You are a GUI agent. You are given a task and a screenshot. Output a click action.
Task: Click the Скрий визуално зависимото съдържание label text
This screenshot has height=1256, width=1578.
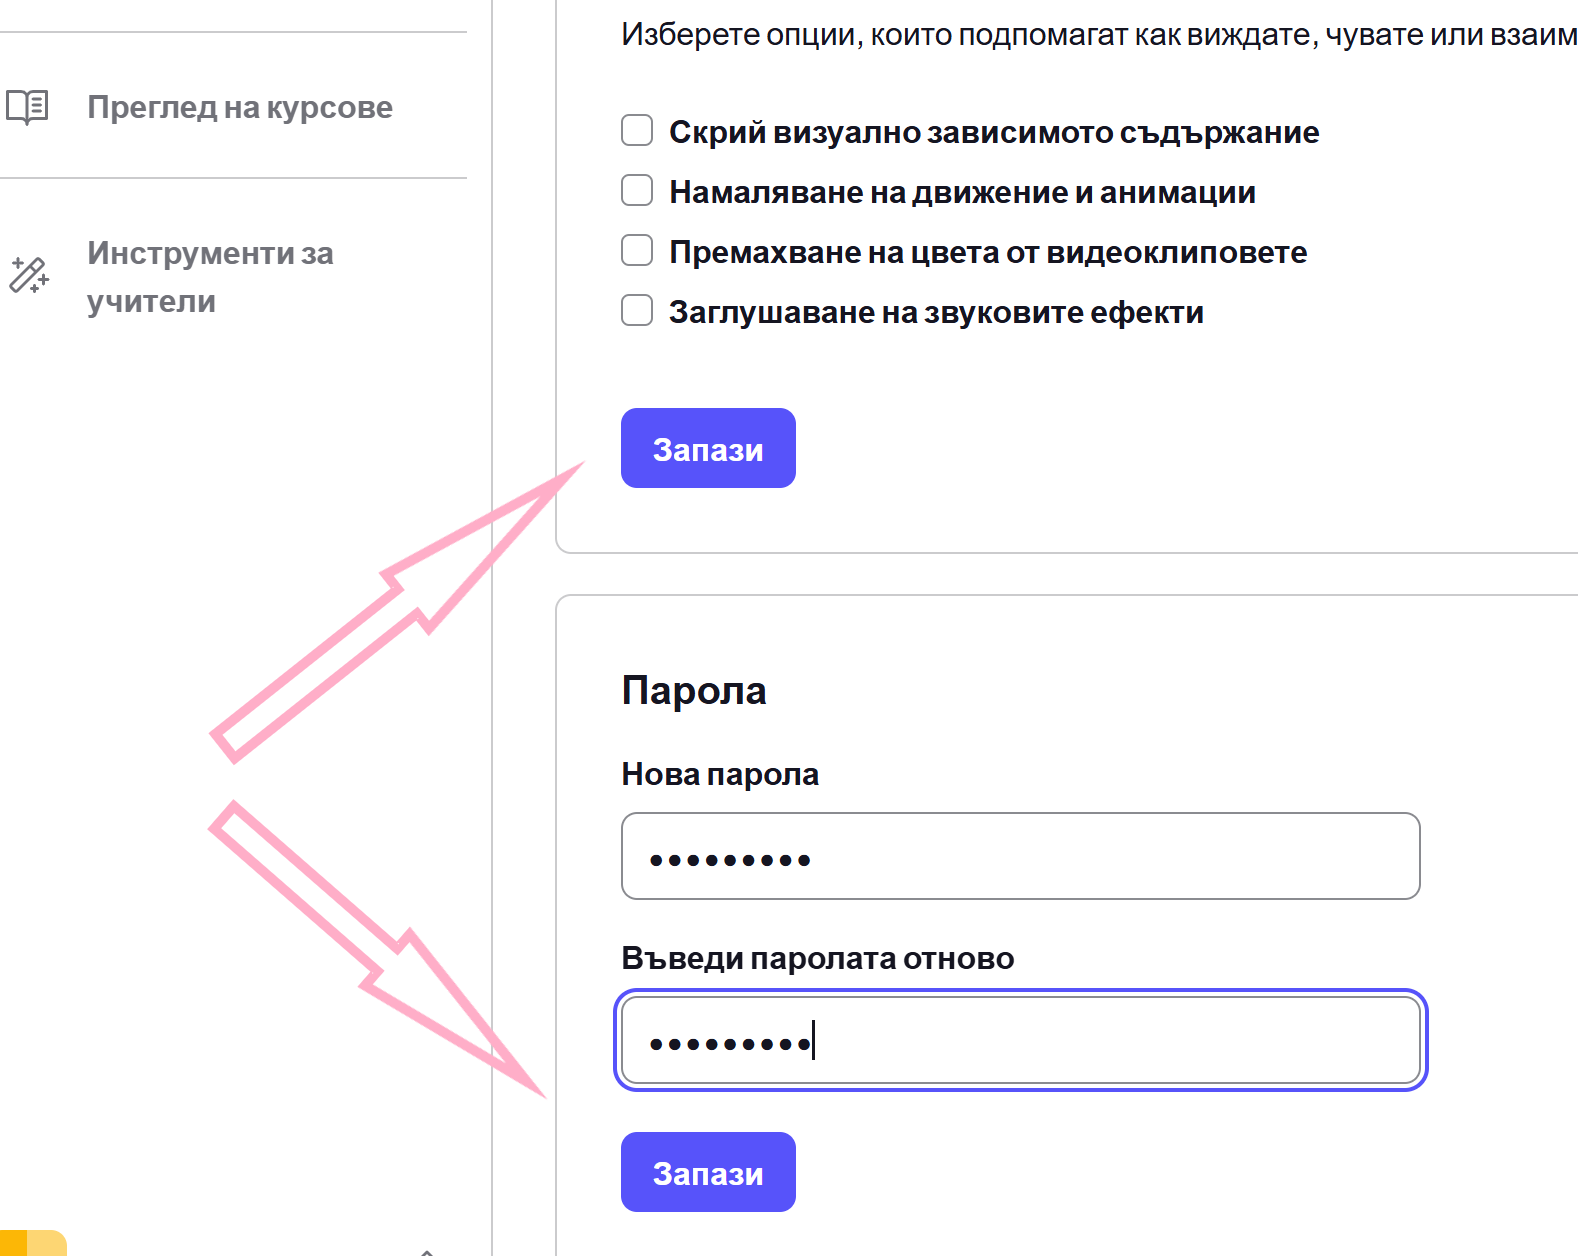tap(994, 132)
